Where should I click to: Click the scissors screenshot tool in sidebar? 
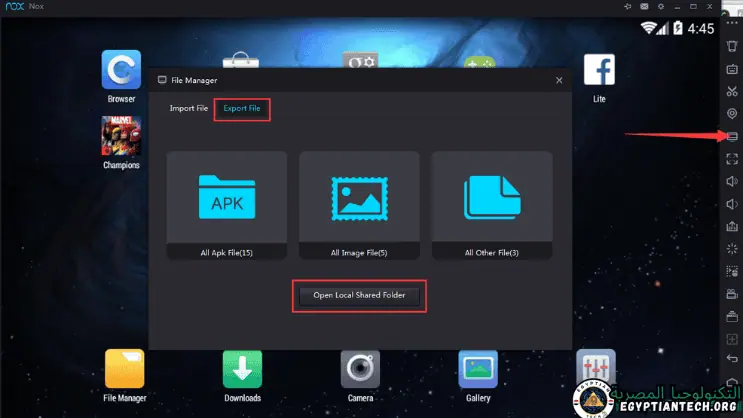click(731, 92)
